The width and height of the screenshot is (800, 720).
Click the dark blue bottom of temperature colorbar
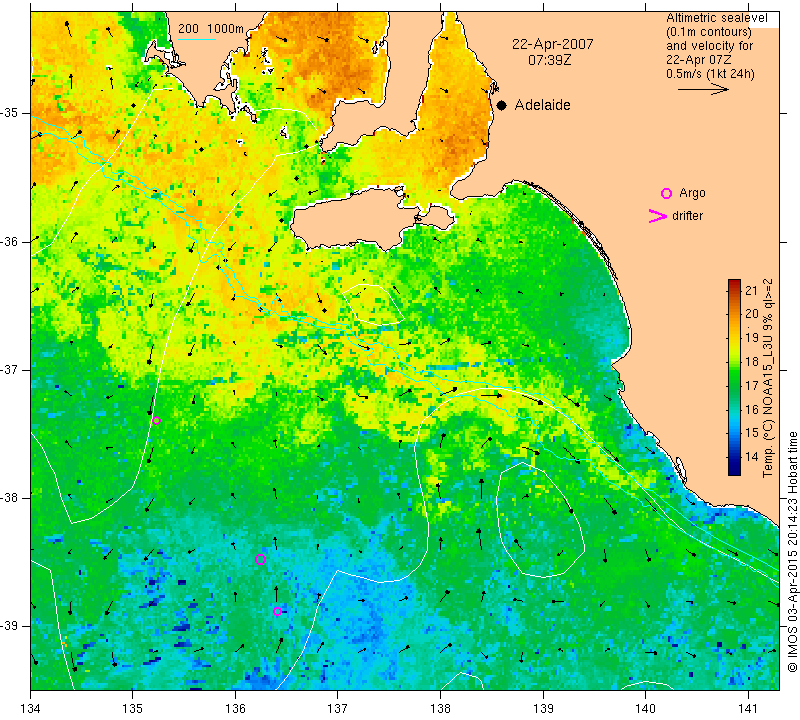point(734,470)
